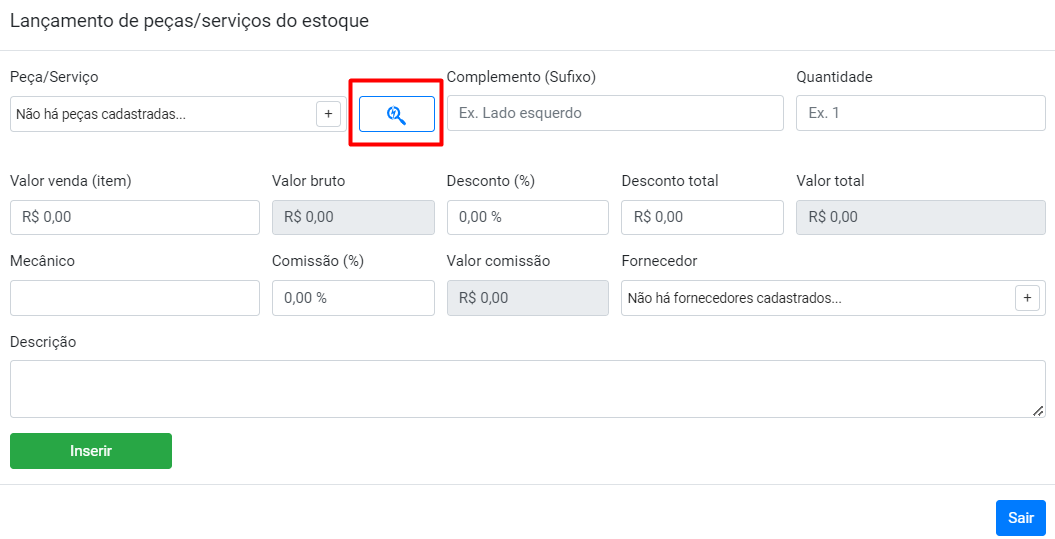Add new supplier with plus icon
The height and width of the screenshot is (539, 1055).
(x=1027, y=298)
